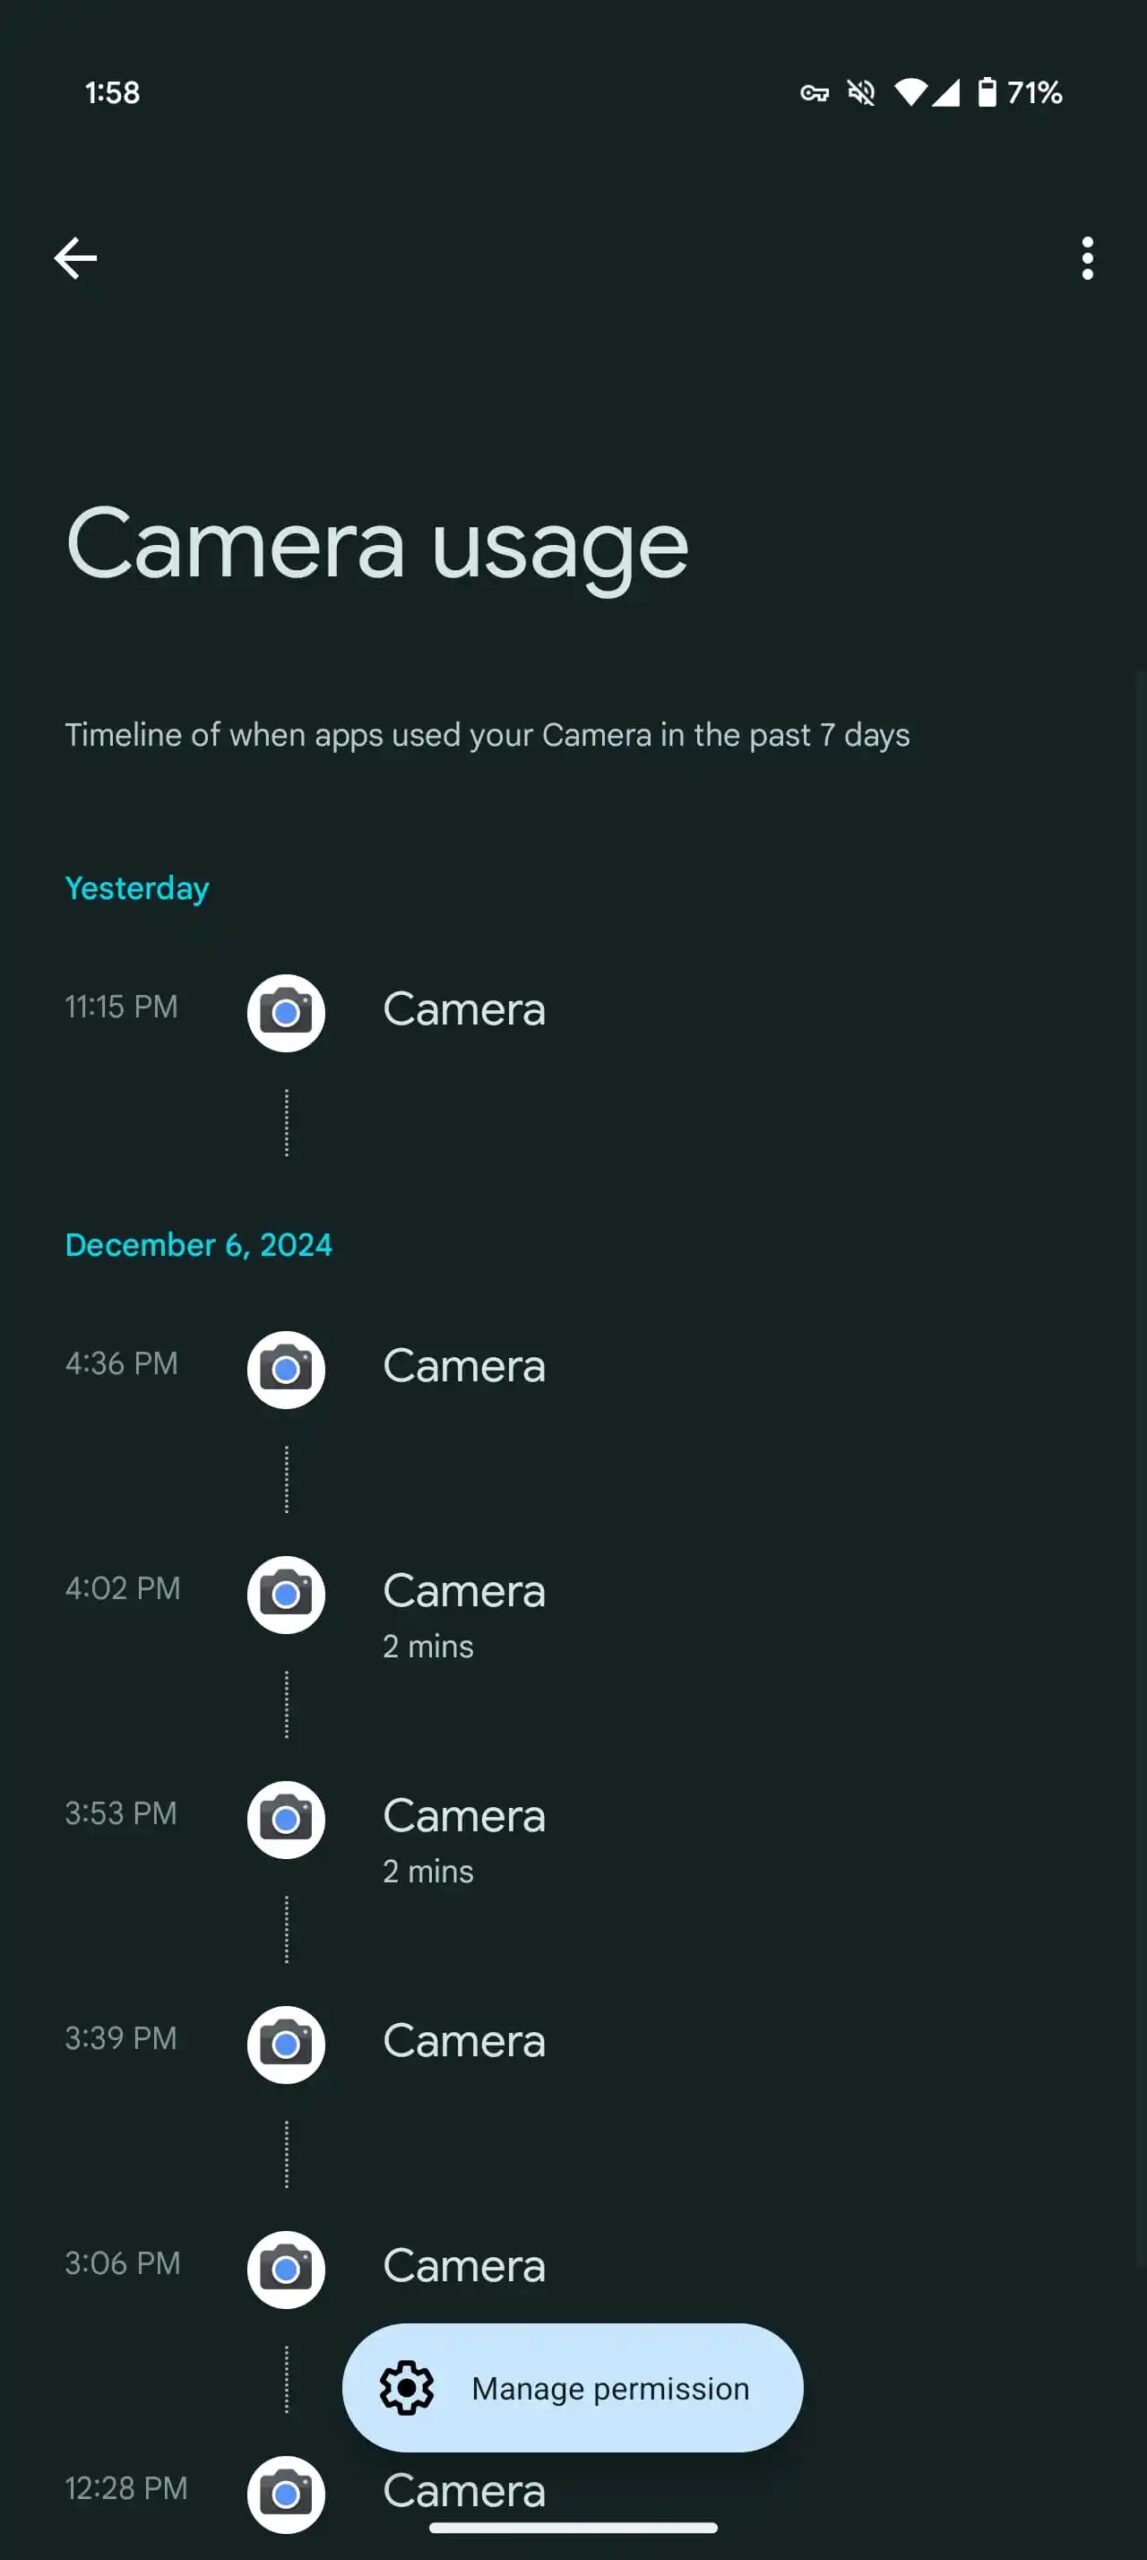Tap the VPN key status icon
Screen dimensions: 1147x2560
tap(814, 93)
